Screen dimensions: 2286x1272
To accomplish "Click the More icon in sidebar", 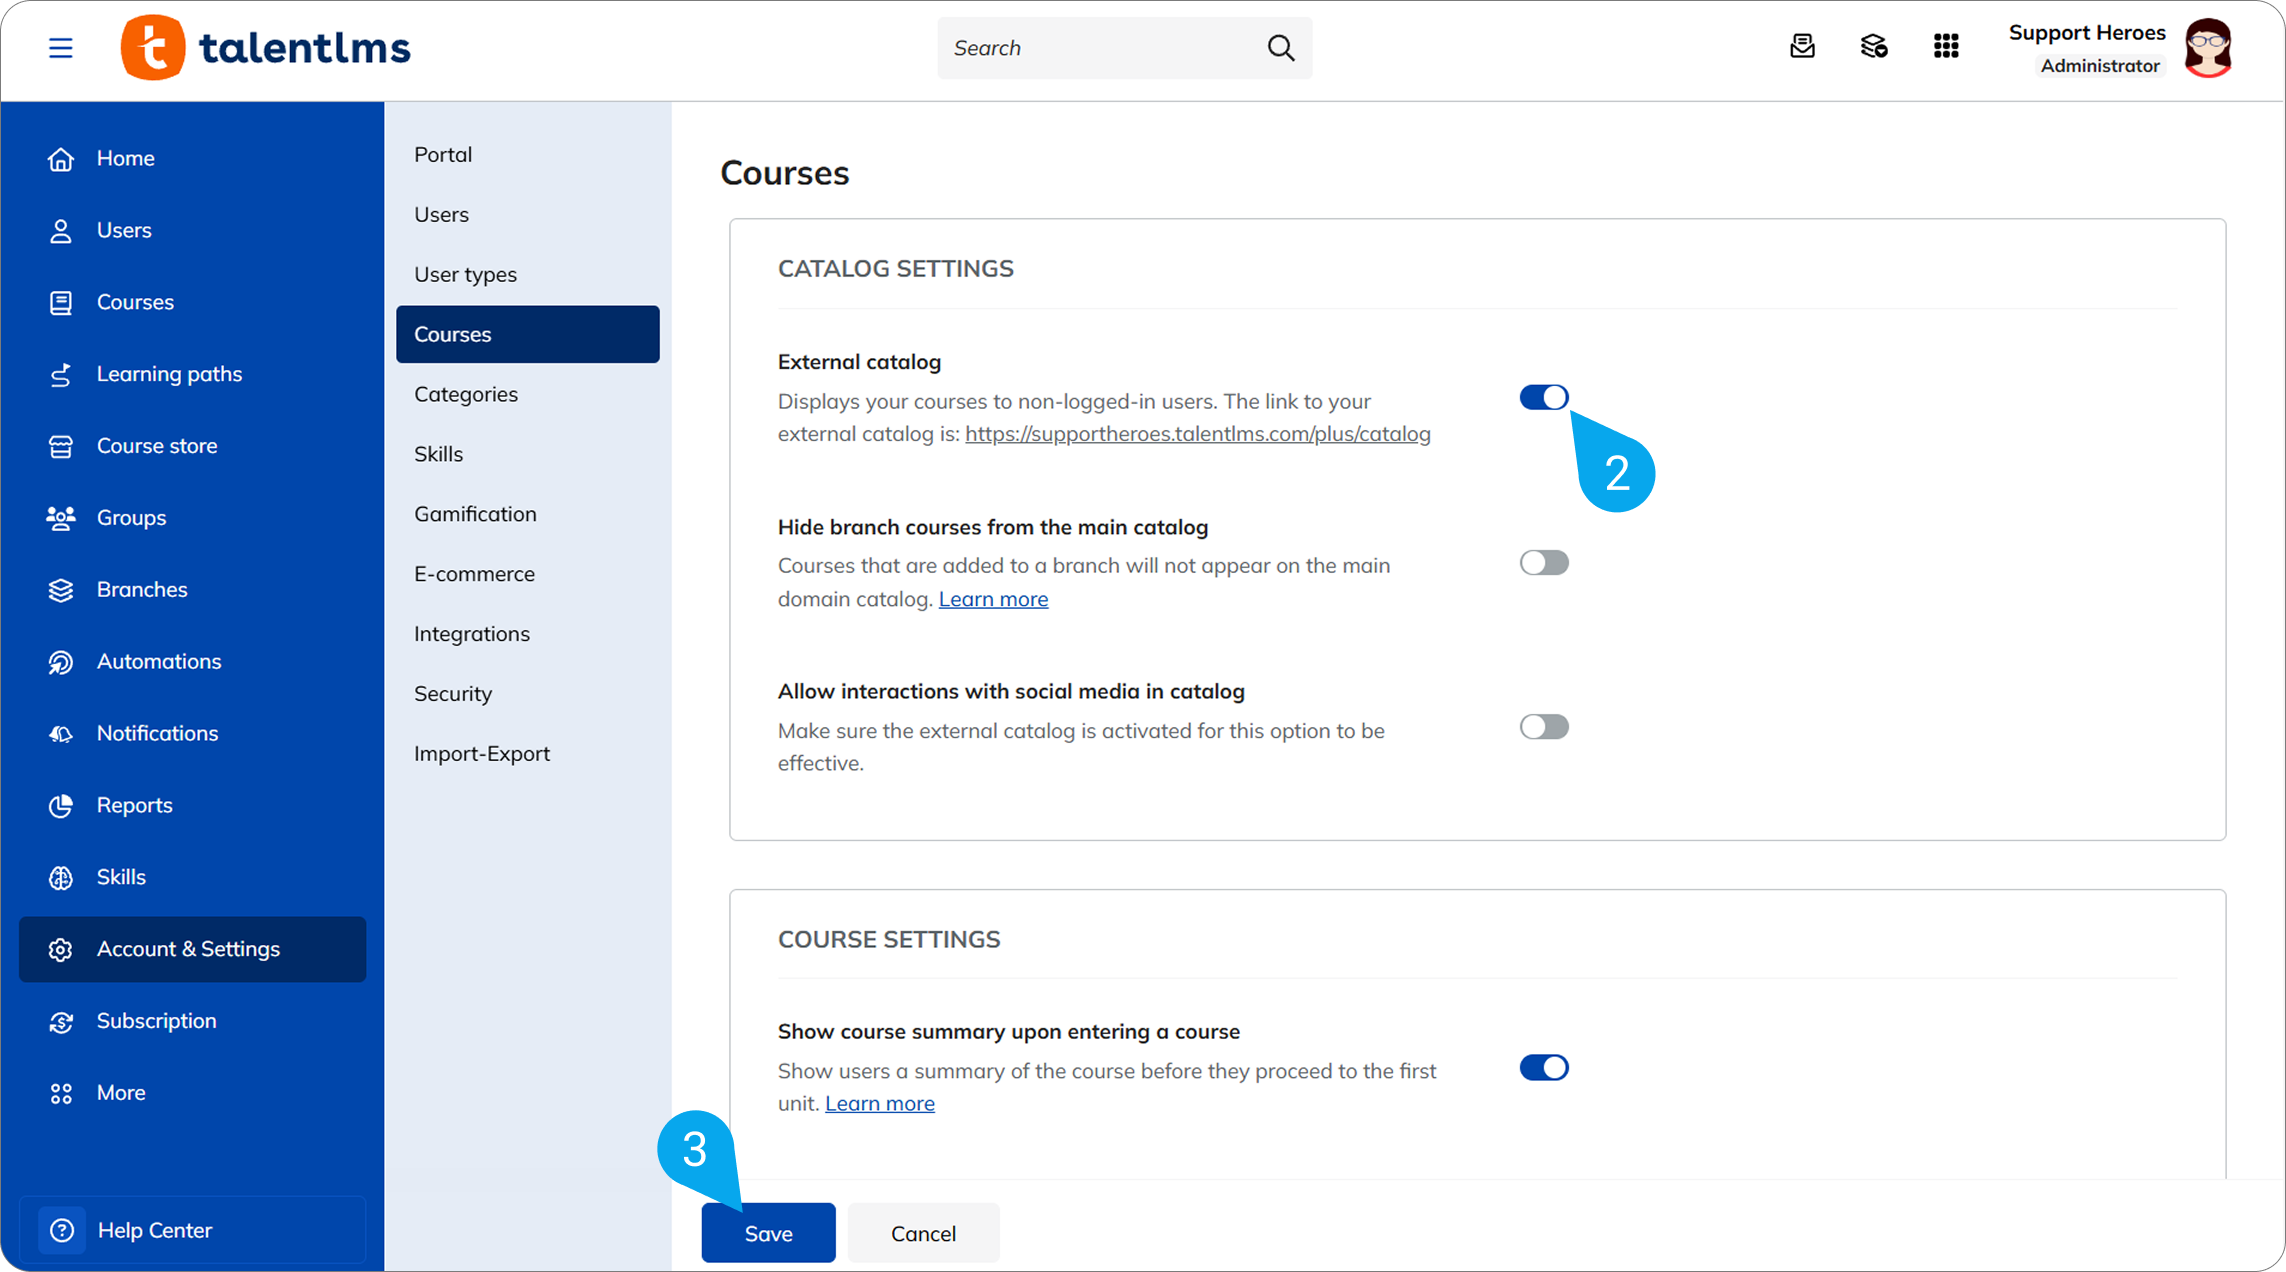I will pos(61,1094).
